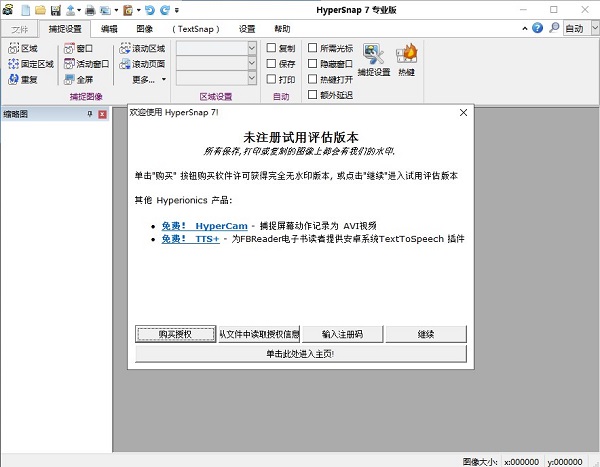Expand the quick access toolbar customize arrow
Screen dimensions: 600x467
coord(176,10)
